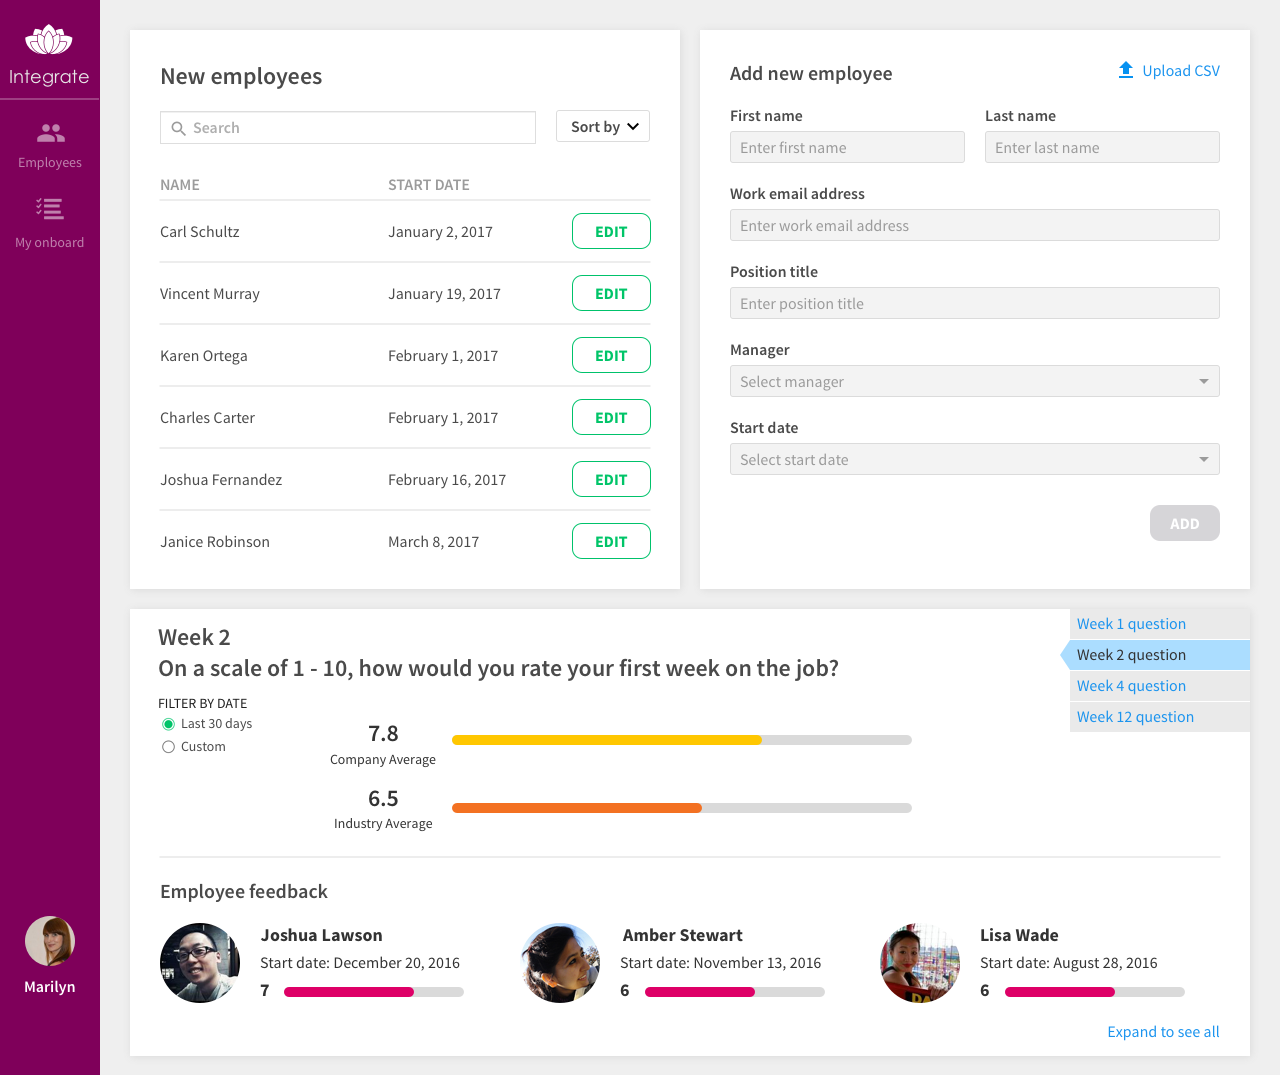Click the NAME column header
This screenshot has width=1280, height=1075.
(x=180, y=185)
